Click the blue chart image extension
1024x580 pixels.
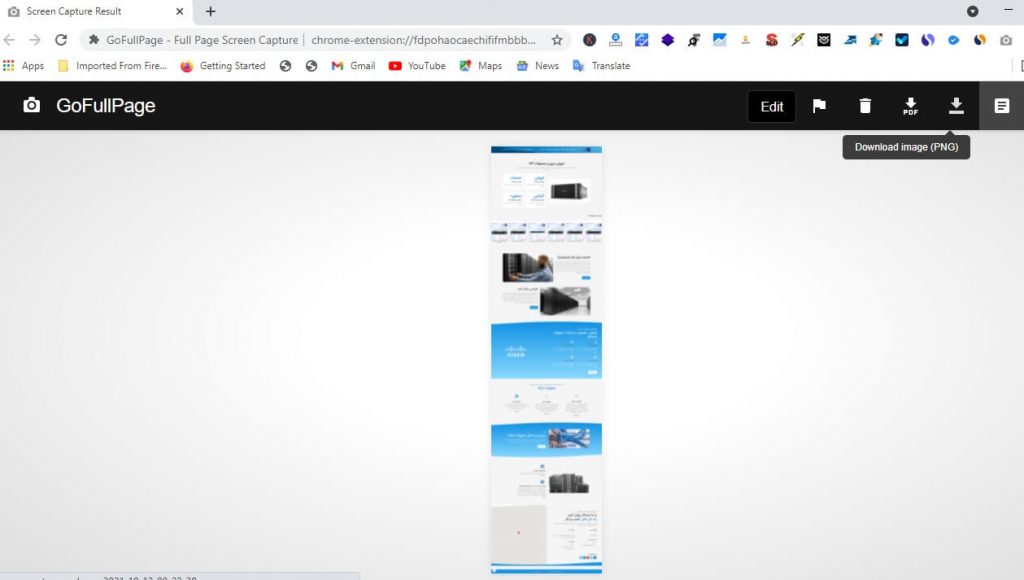click(720, 40)
